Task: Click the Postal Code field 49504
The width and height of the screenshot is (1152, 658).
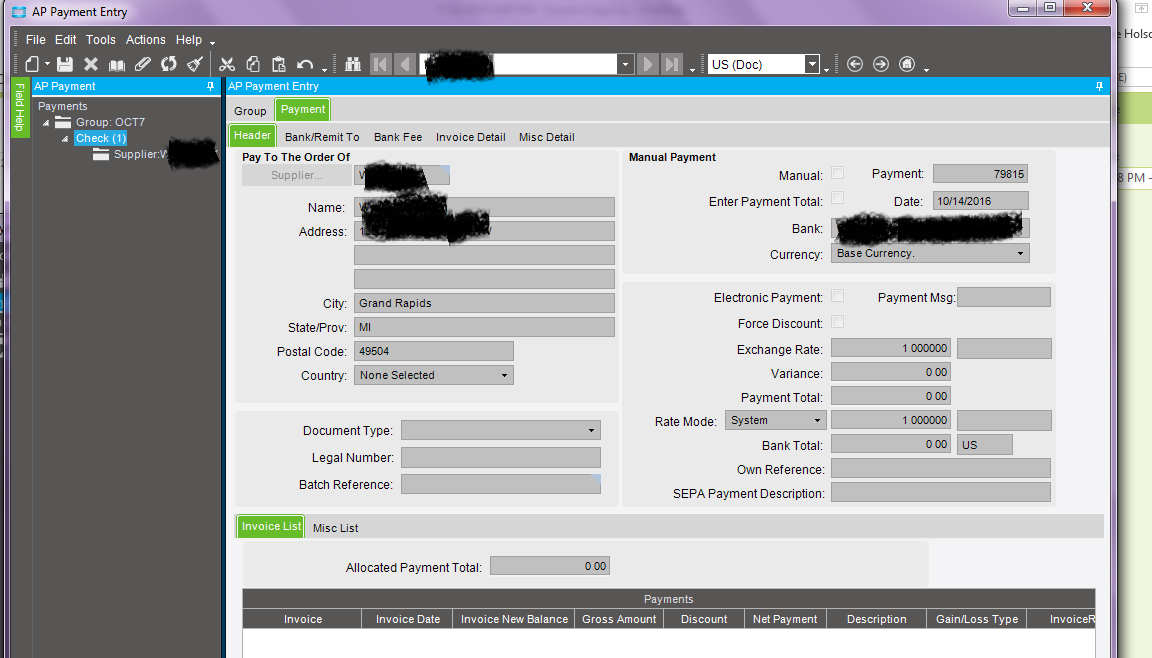Action: point(433,351)
